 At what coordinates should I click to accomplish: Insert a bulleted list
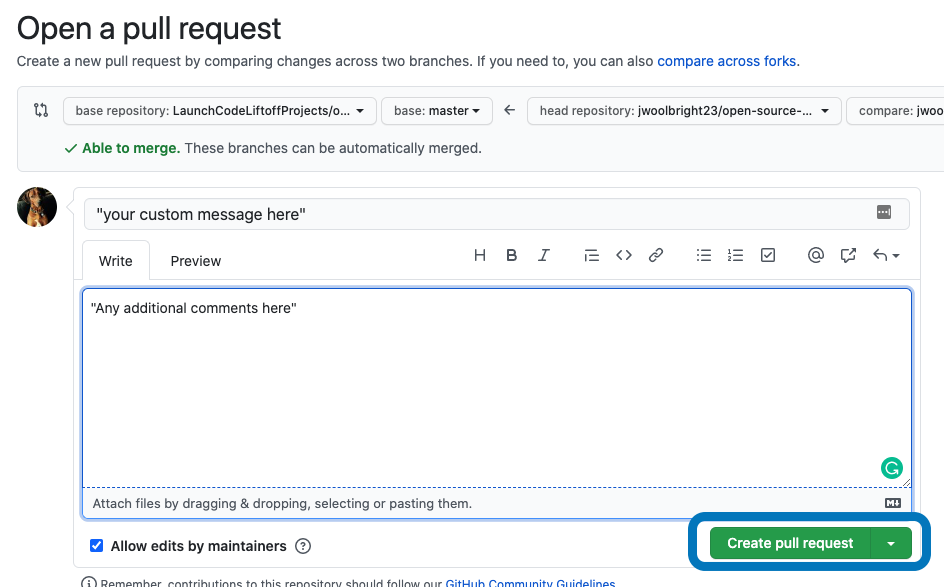[x=704, y=256]
